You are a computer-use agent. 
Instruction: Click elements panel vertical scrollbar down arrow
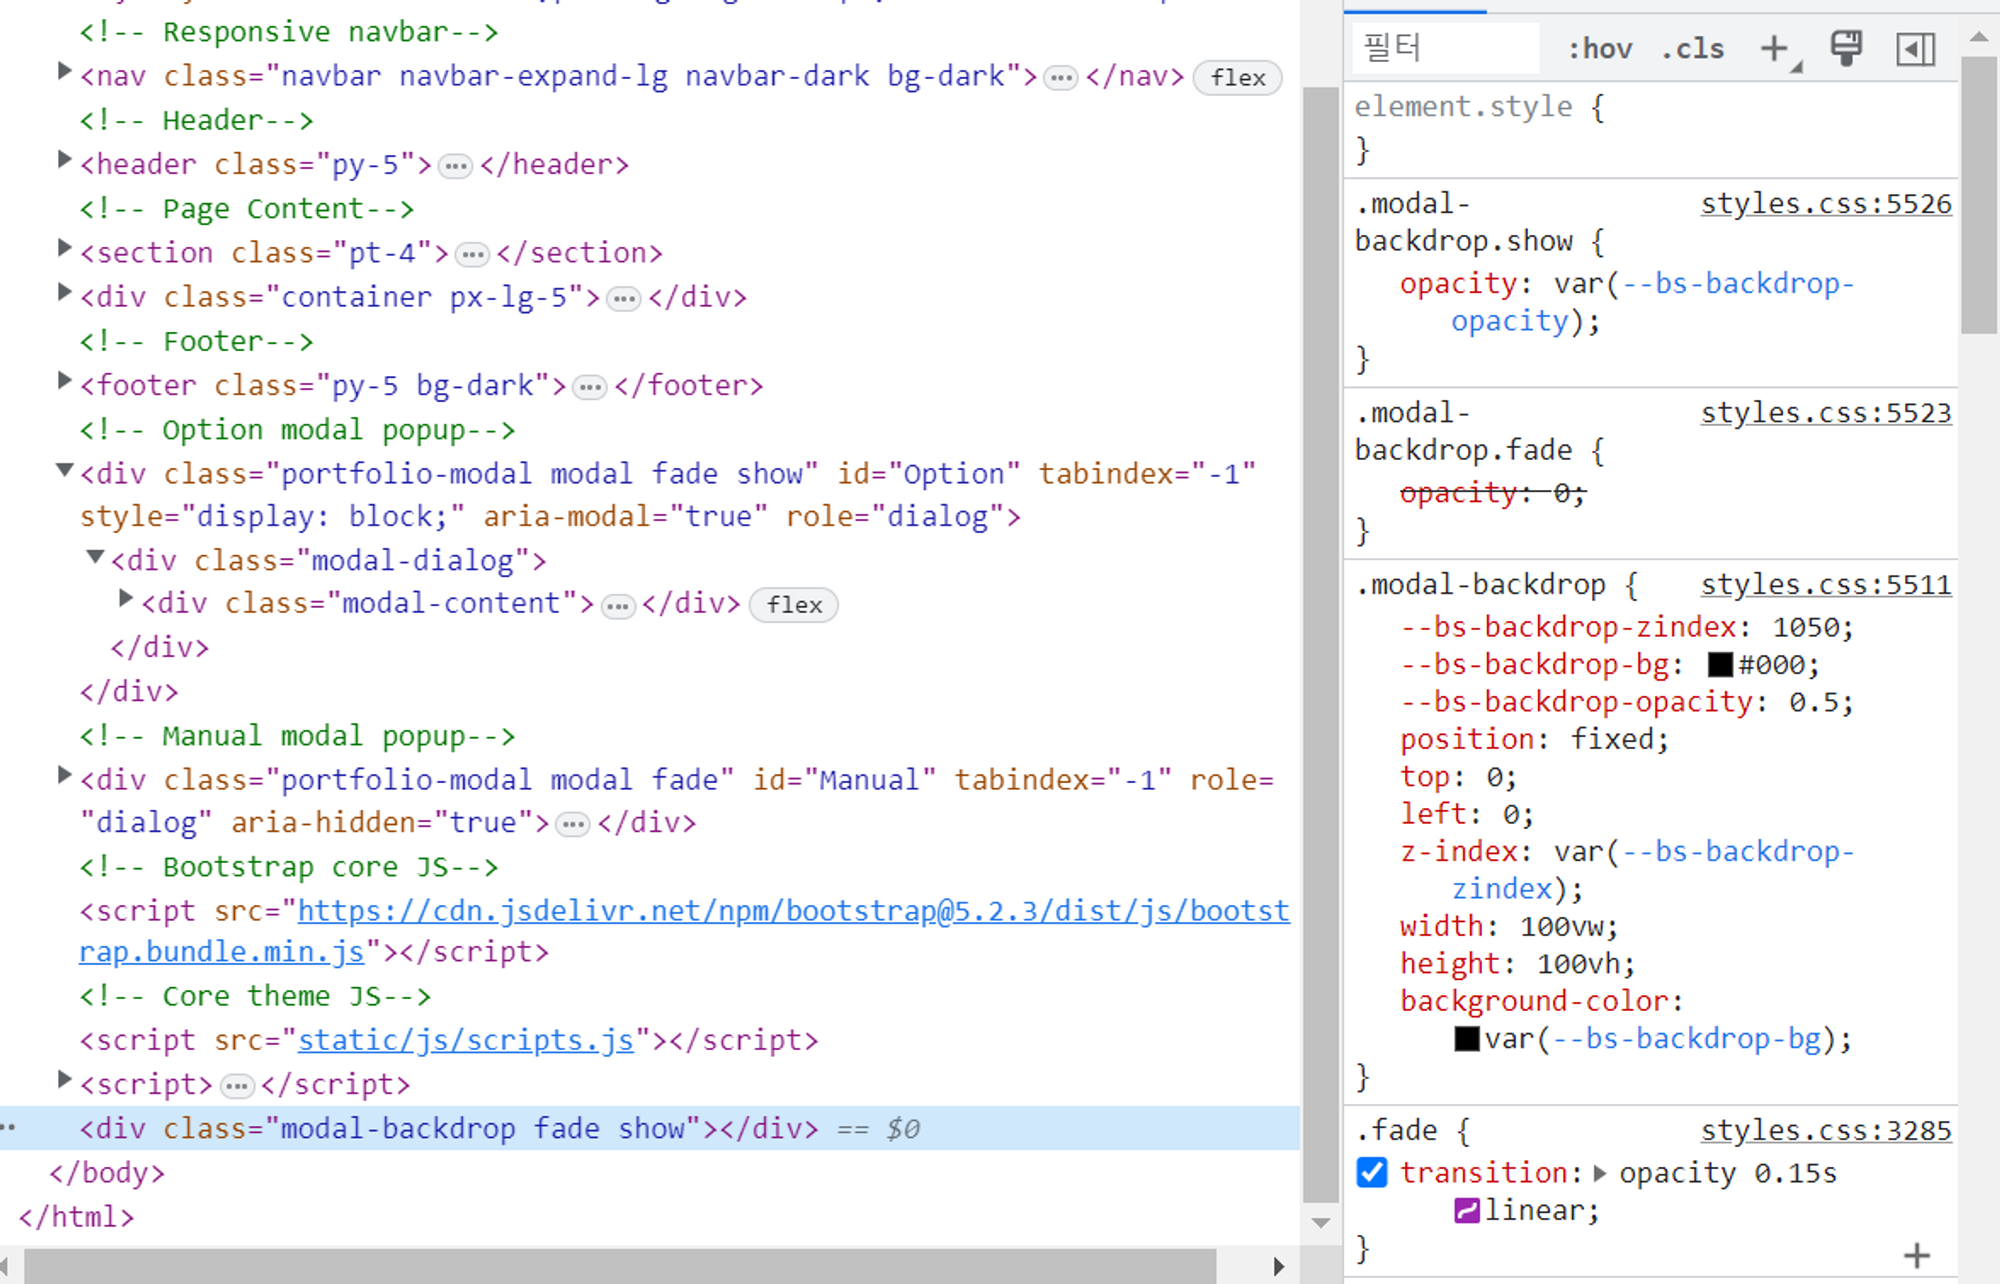click(1321, 1223)
